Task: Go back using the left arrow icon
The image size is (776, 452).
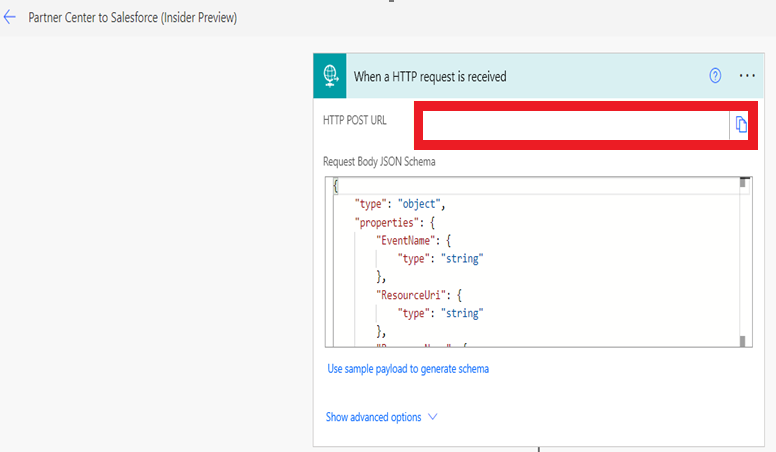Action: [10, 18]
